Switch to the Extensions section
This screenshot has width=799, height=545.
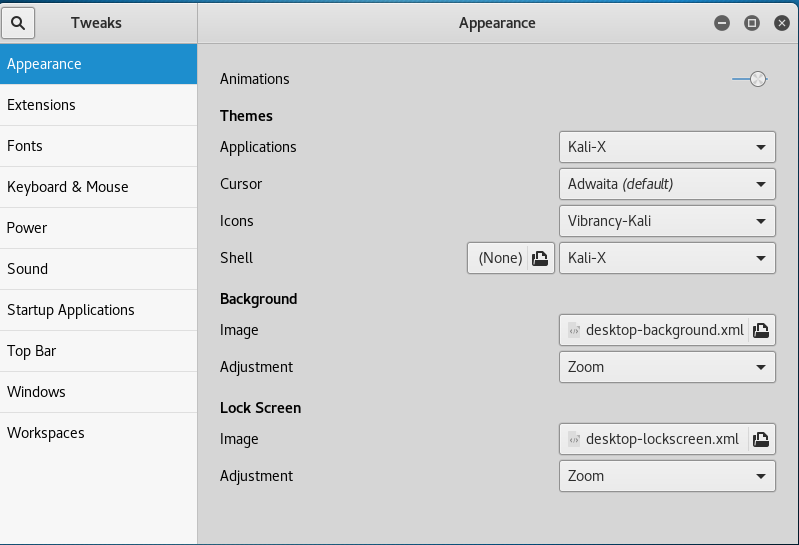tap(98, 105)
